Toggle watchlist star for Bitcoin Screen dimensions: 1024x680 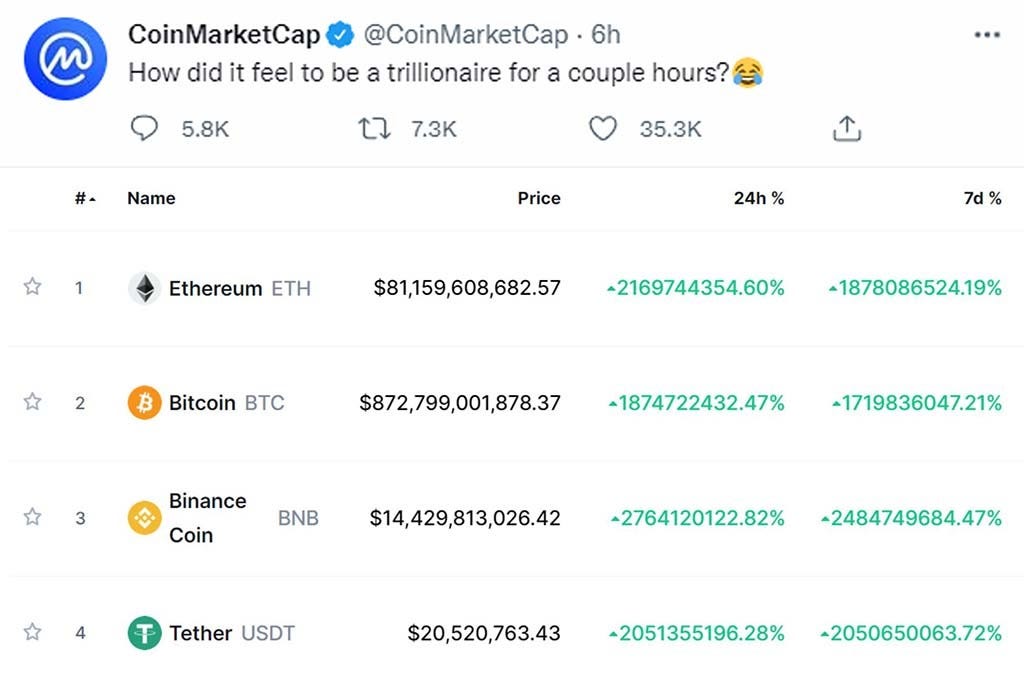click(32, 402)
